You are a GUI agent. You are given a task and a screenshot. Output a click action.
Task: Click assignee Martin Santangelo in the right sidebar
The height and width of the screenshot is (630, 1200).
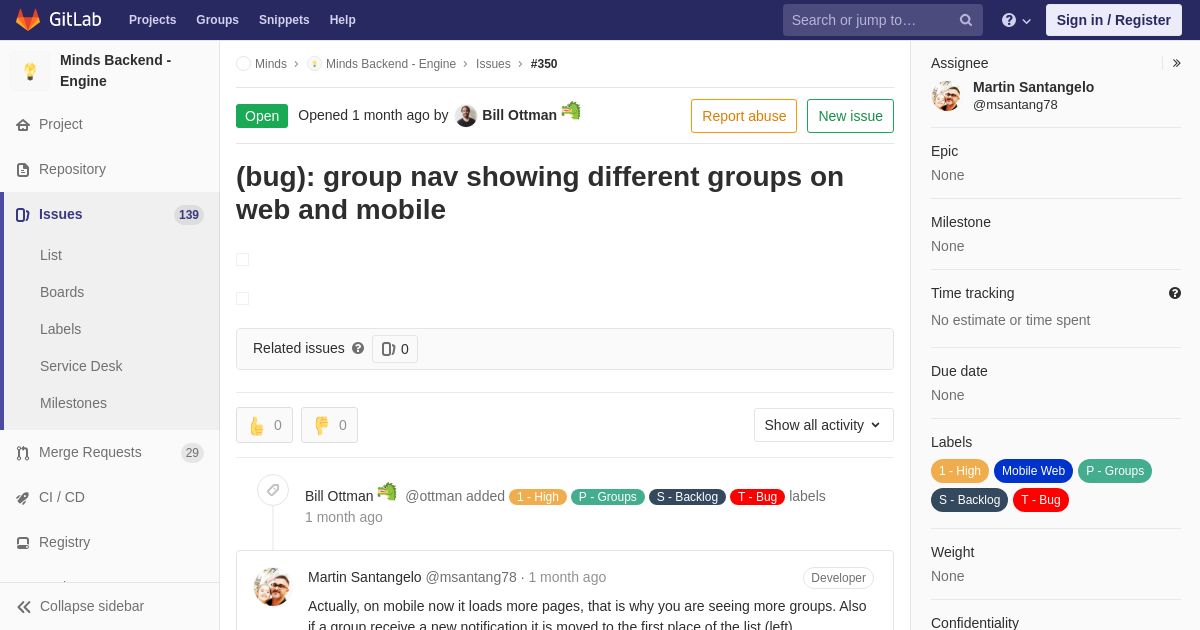(x=1033, y=87)
